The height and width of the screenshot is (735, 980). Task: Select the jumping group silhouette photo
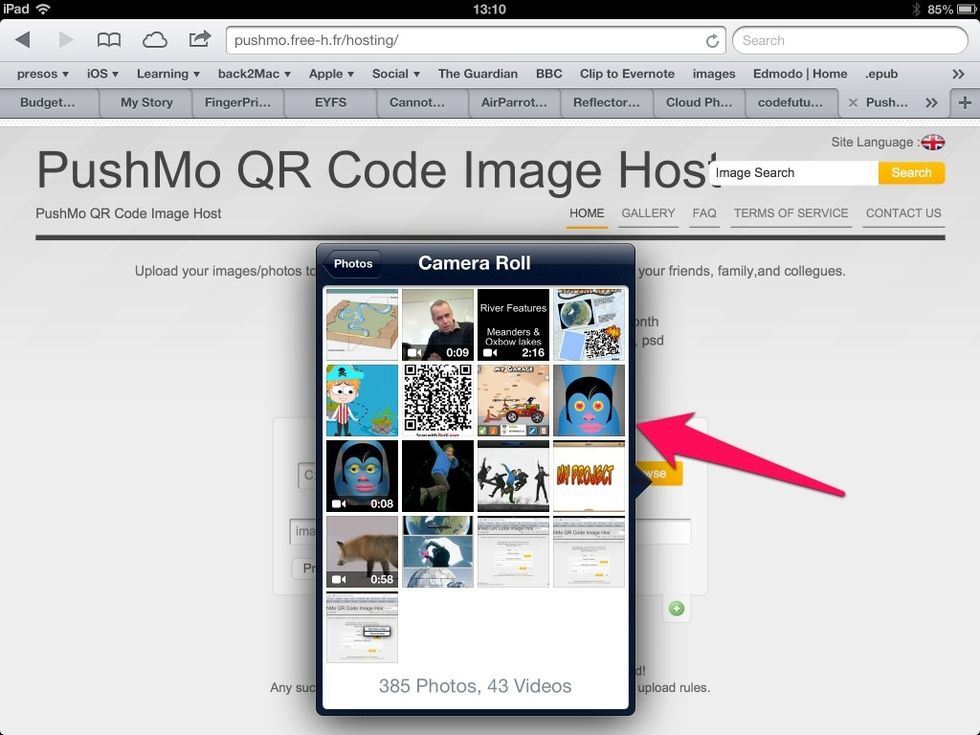point(513,476)
